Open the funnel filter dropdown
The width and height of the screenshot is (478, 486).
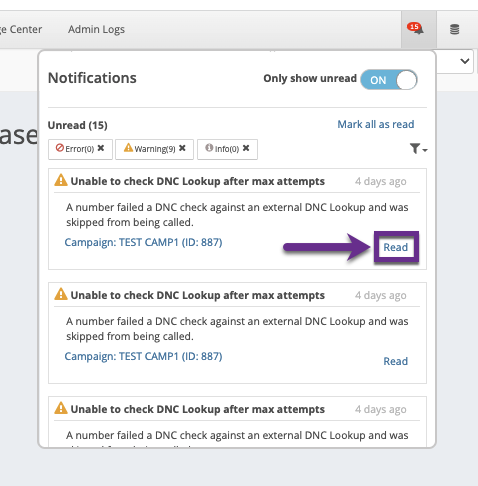418,149
